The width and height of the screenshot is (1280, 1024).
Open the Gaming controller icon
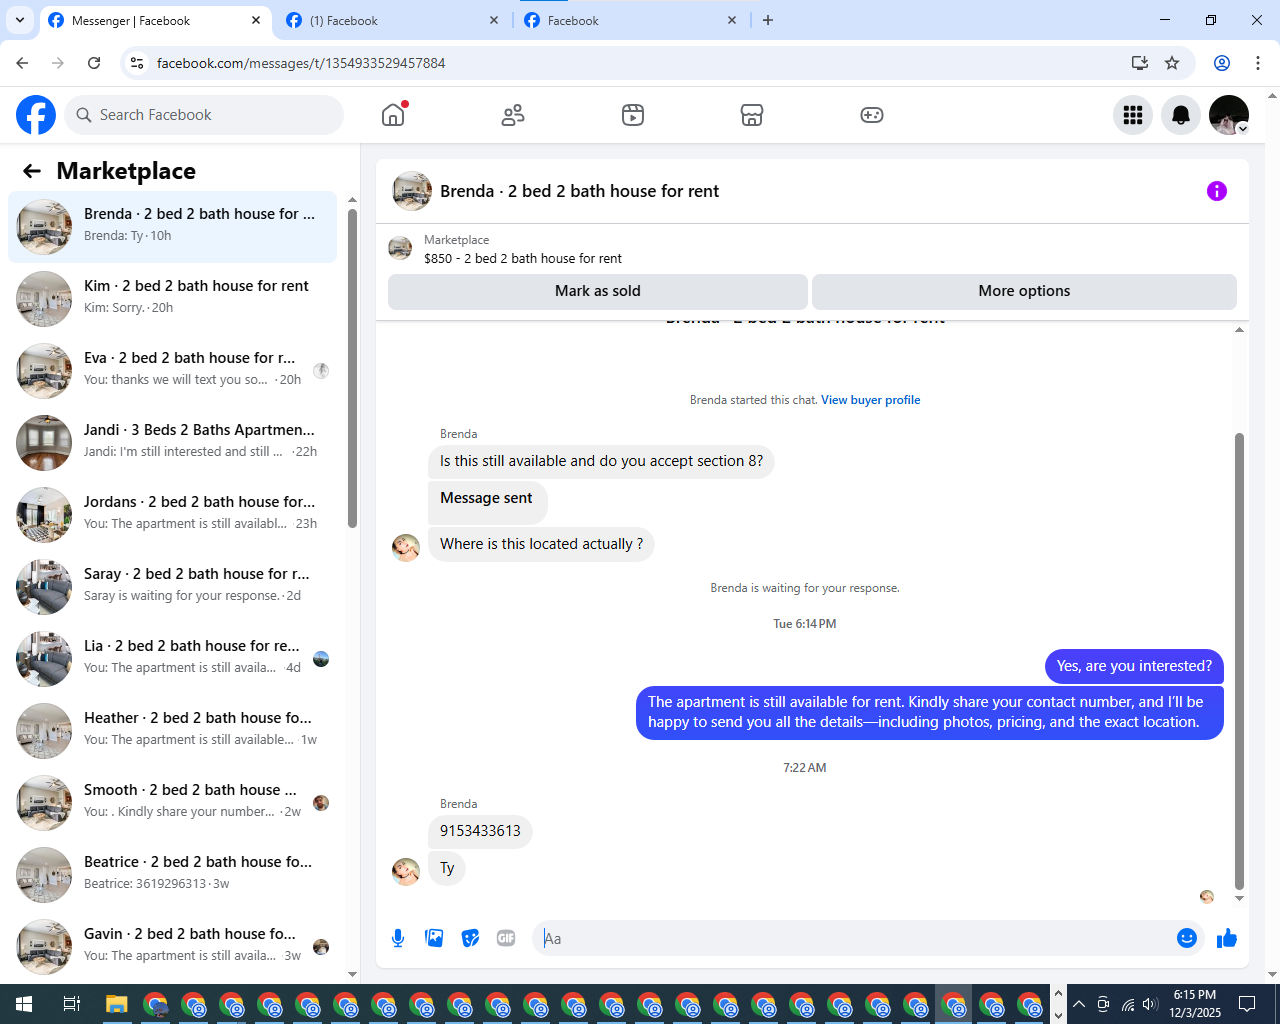click(872, 115)
